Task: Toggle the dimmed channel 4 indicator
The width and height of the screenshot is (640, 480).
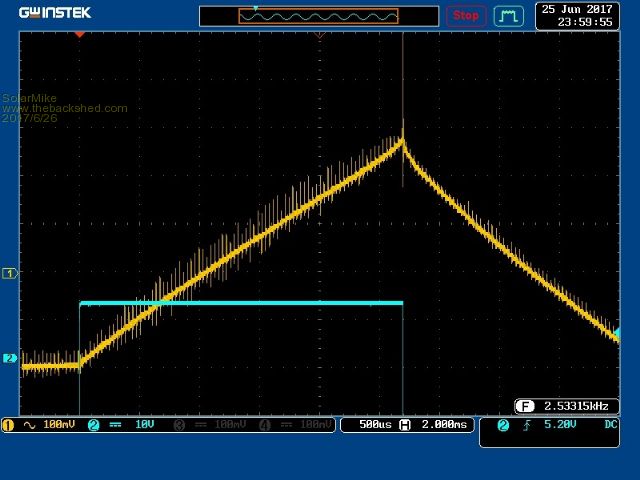Action: pos(263,425)
